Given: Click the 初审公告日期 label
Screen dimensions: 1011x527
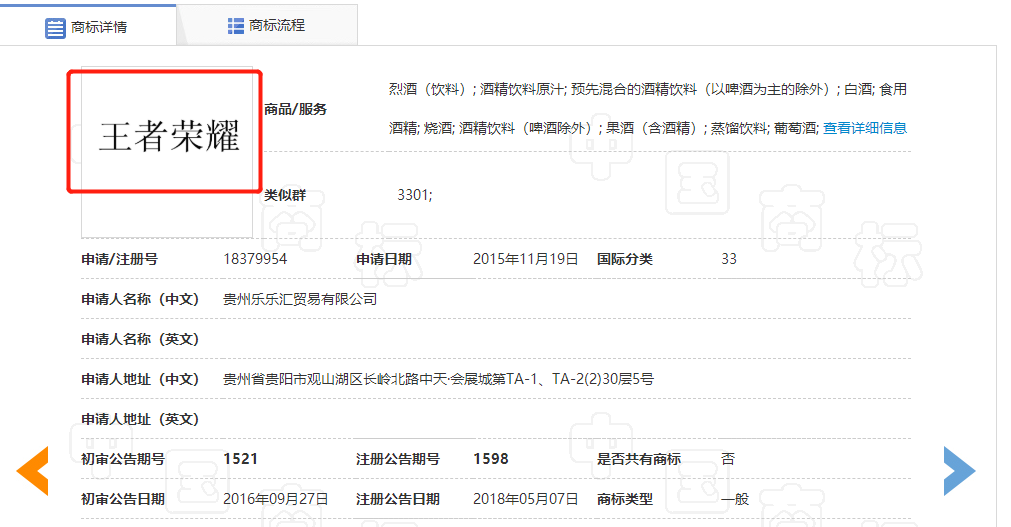Looking at the screenshot, I should tap(123, 499).
